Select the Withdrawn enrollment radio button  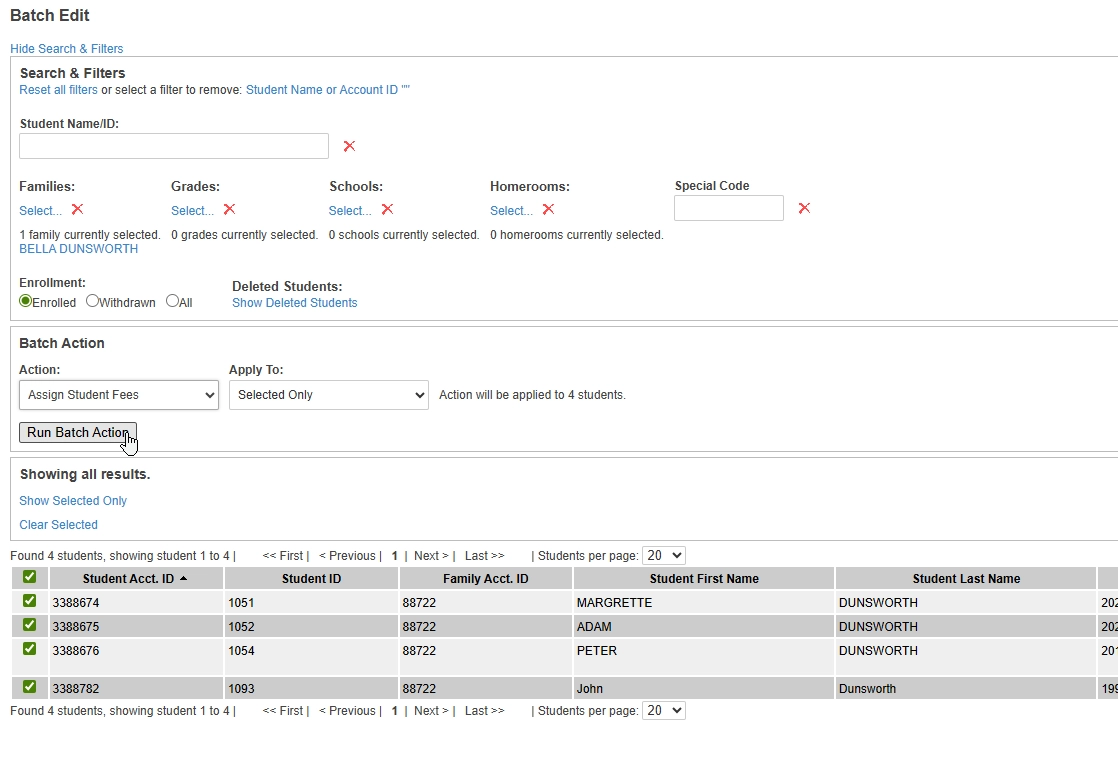(x=92, y=301)
